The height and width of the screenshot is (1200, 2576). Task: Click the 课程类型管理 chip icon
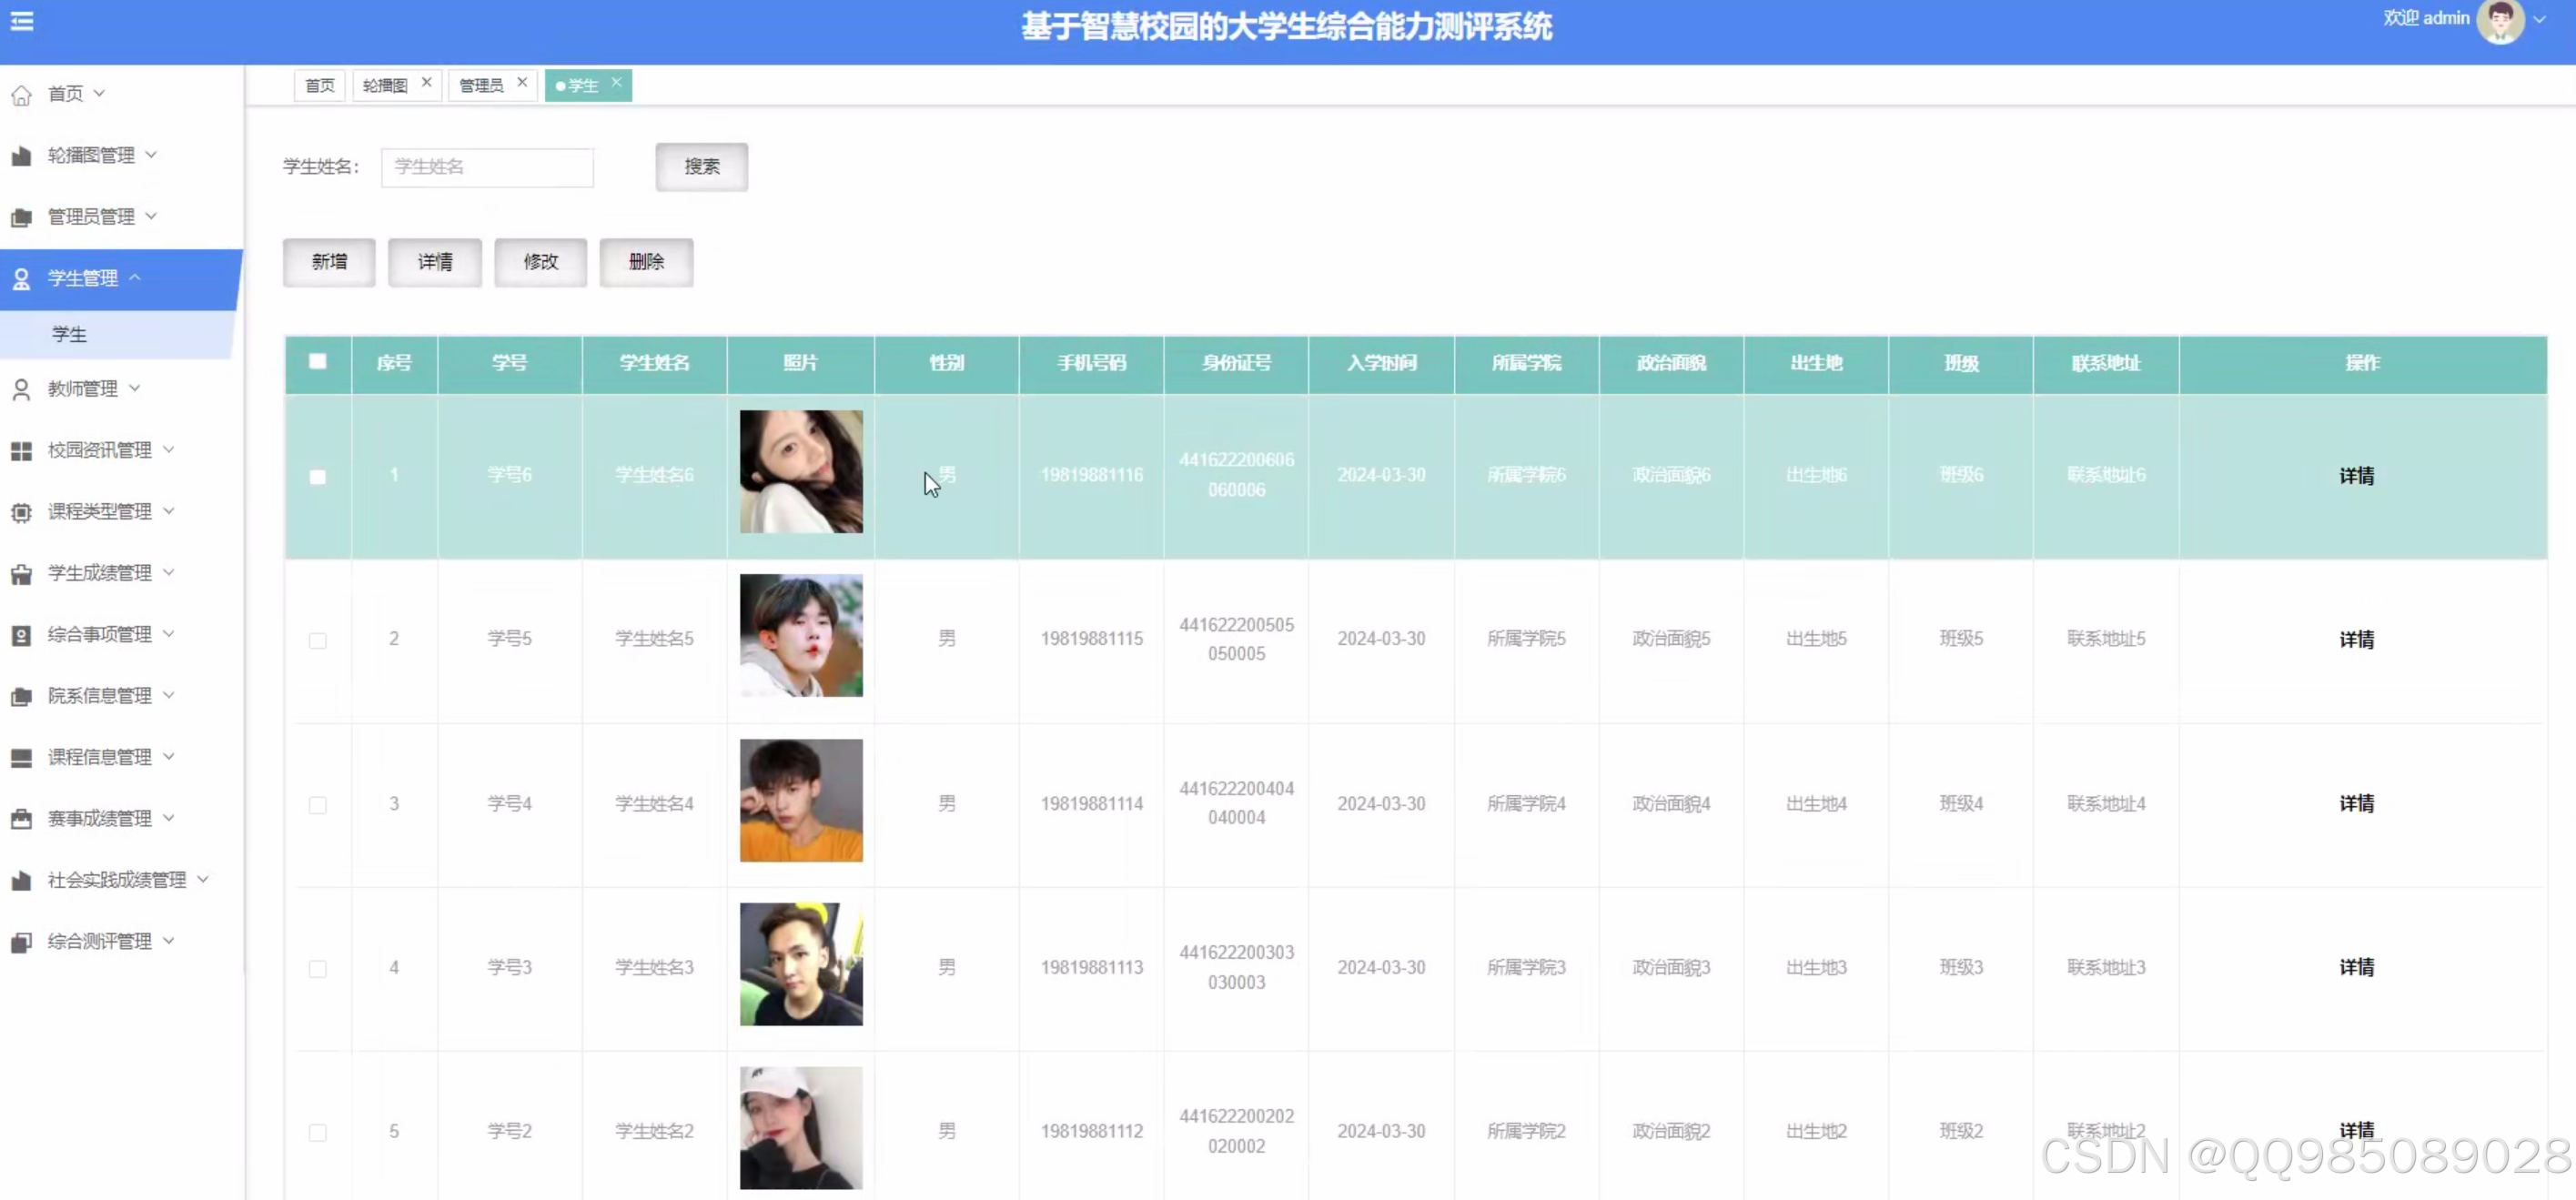click(x=21, y=513)
